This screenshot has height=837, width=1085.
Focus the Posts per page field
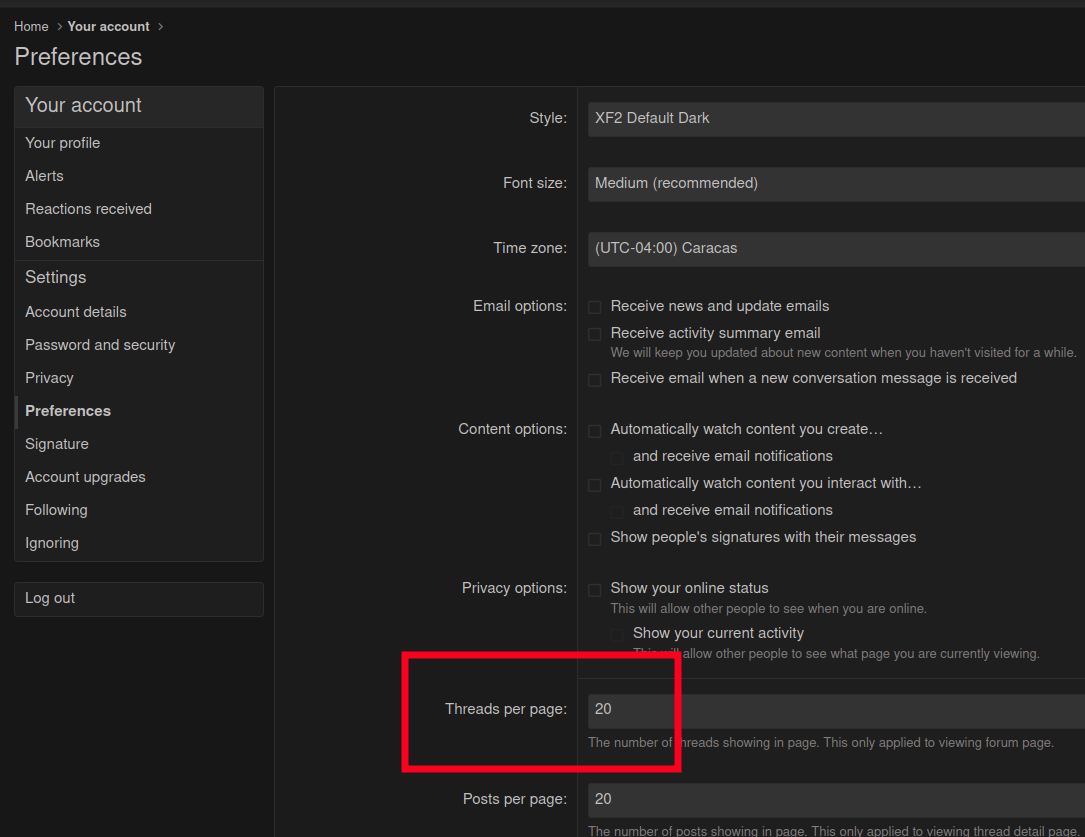(x=835, y=800)
